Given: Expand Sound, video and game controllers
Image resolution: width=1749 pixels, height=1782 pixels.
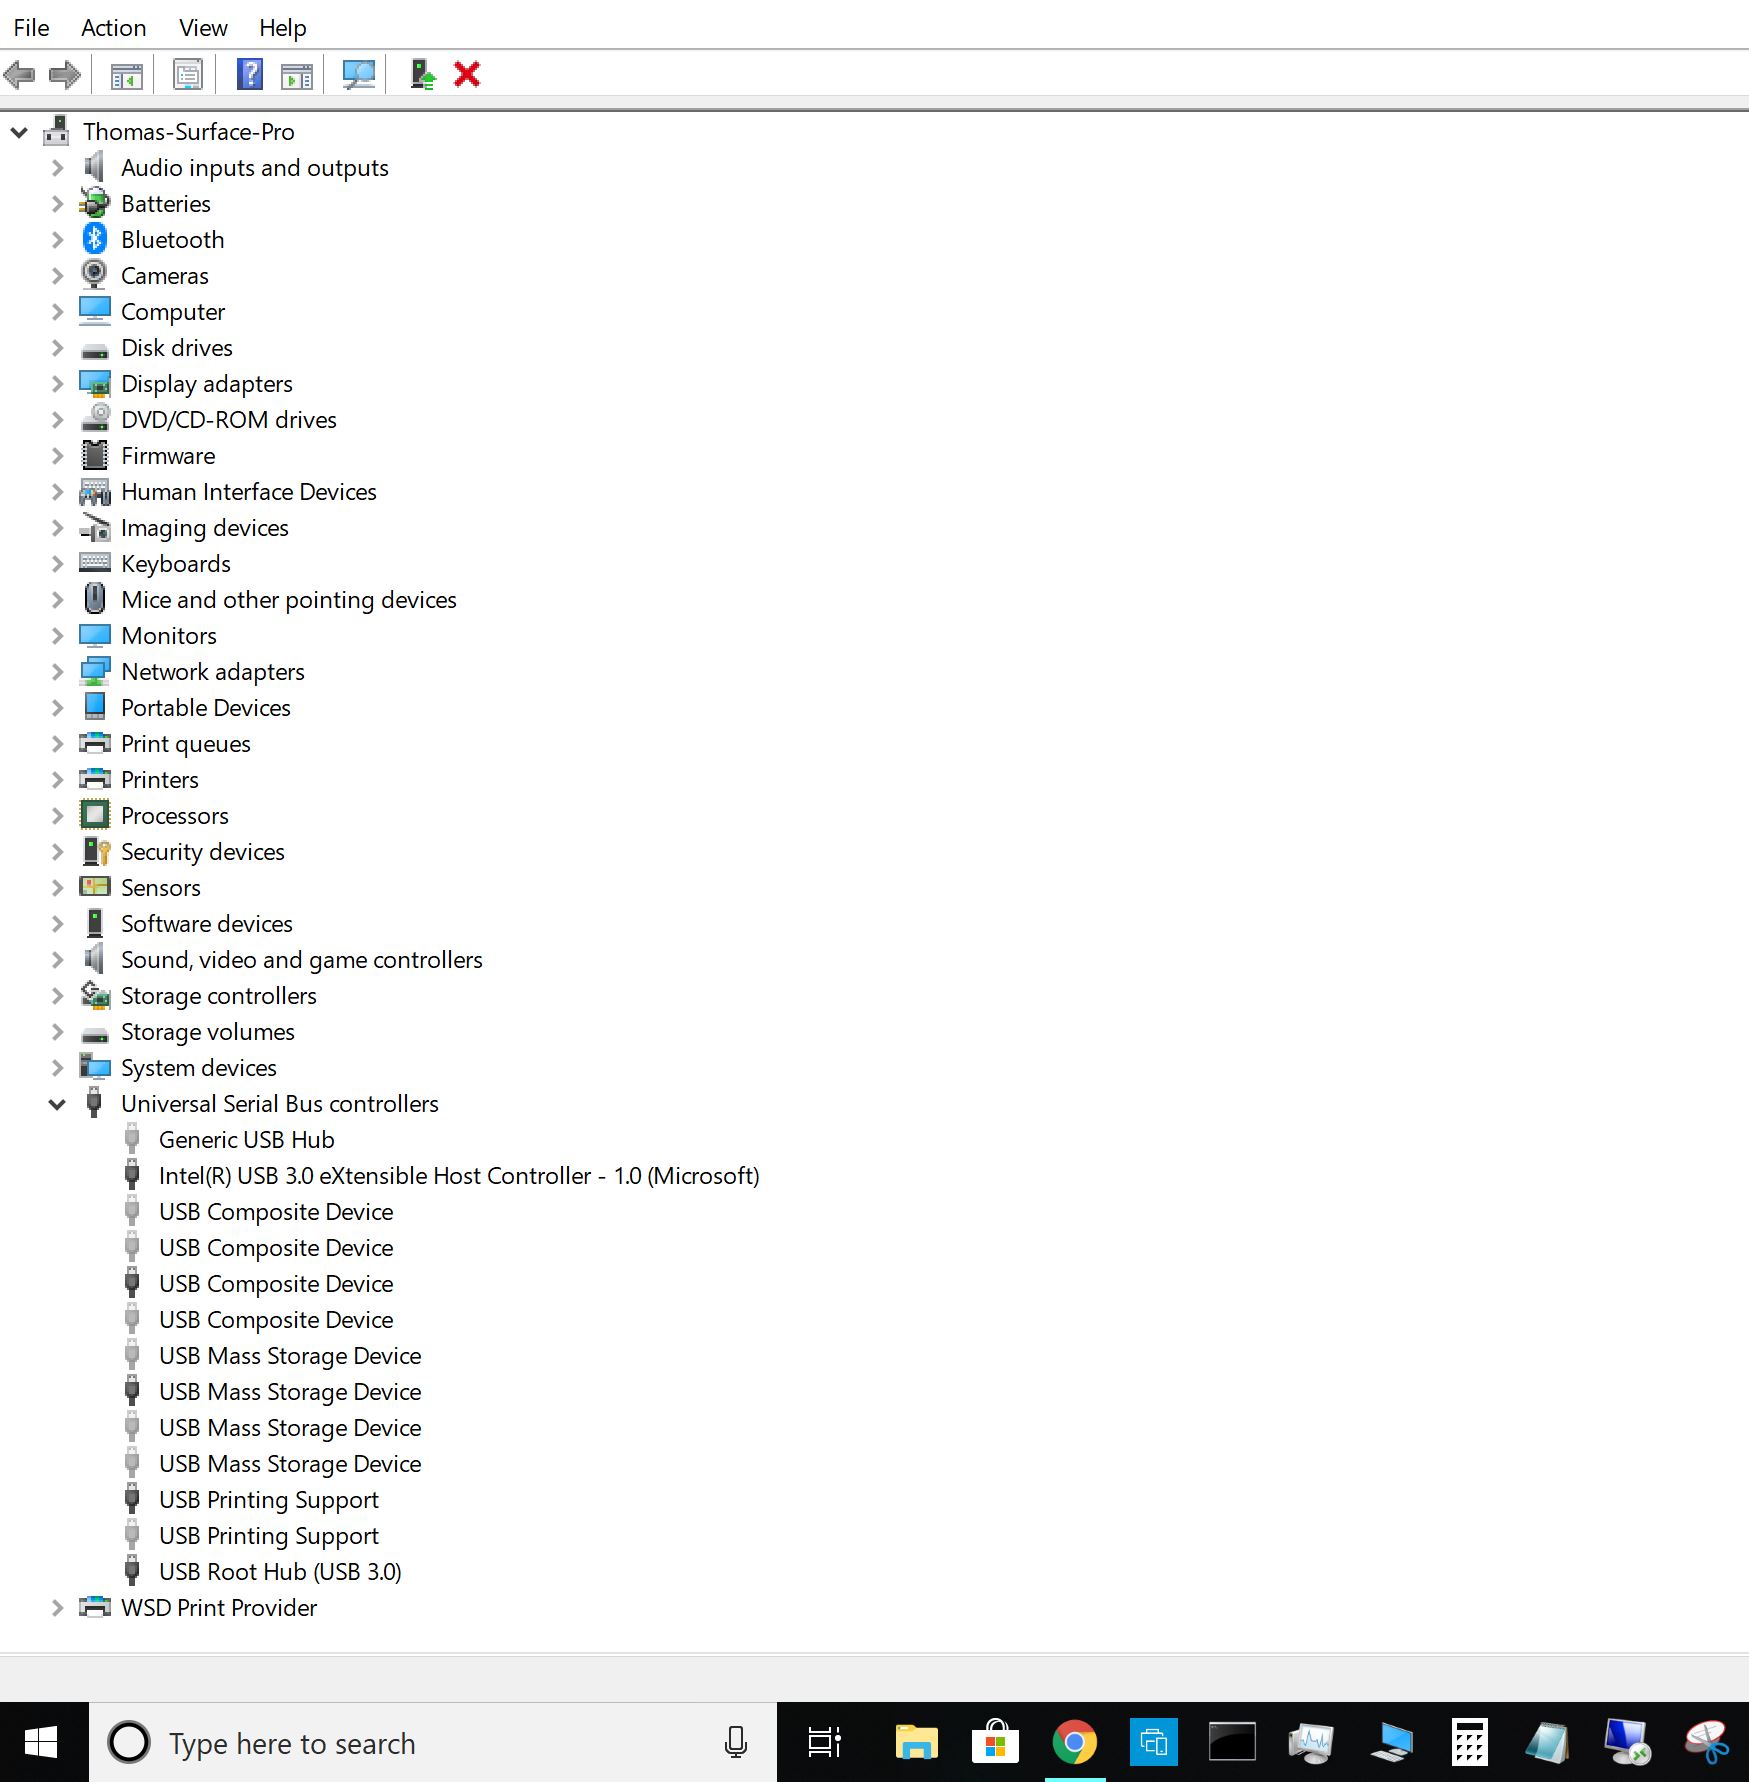Looking at the screenshot, I should 57,960.
